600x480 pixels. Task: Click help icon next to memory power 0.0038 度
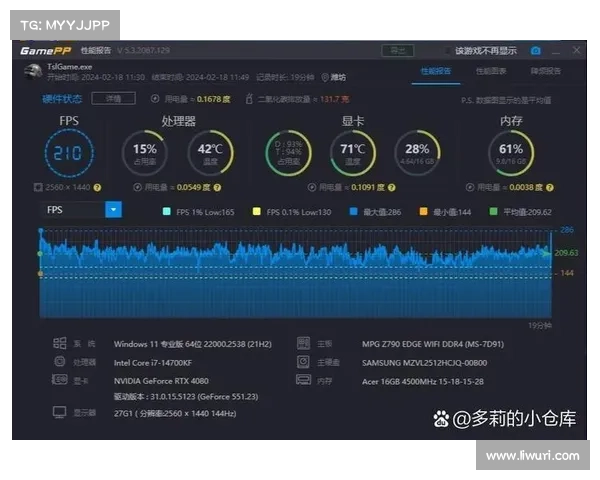550,188
